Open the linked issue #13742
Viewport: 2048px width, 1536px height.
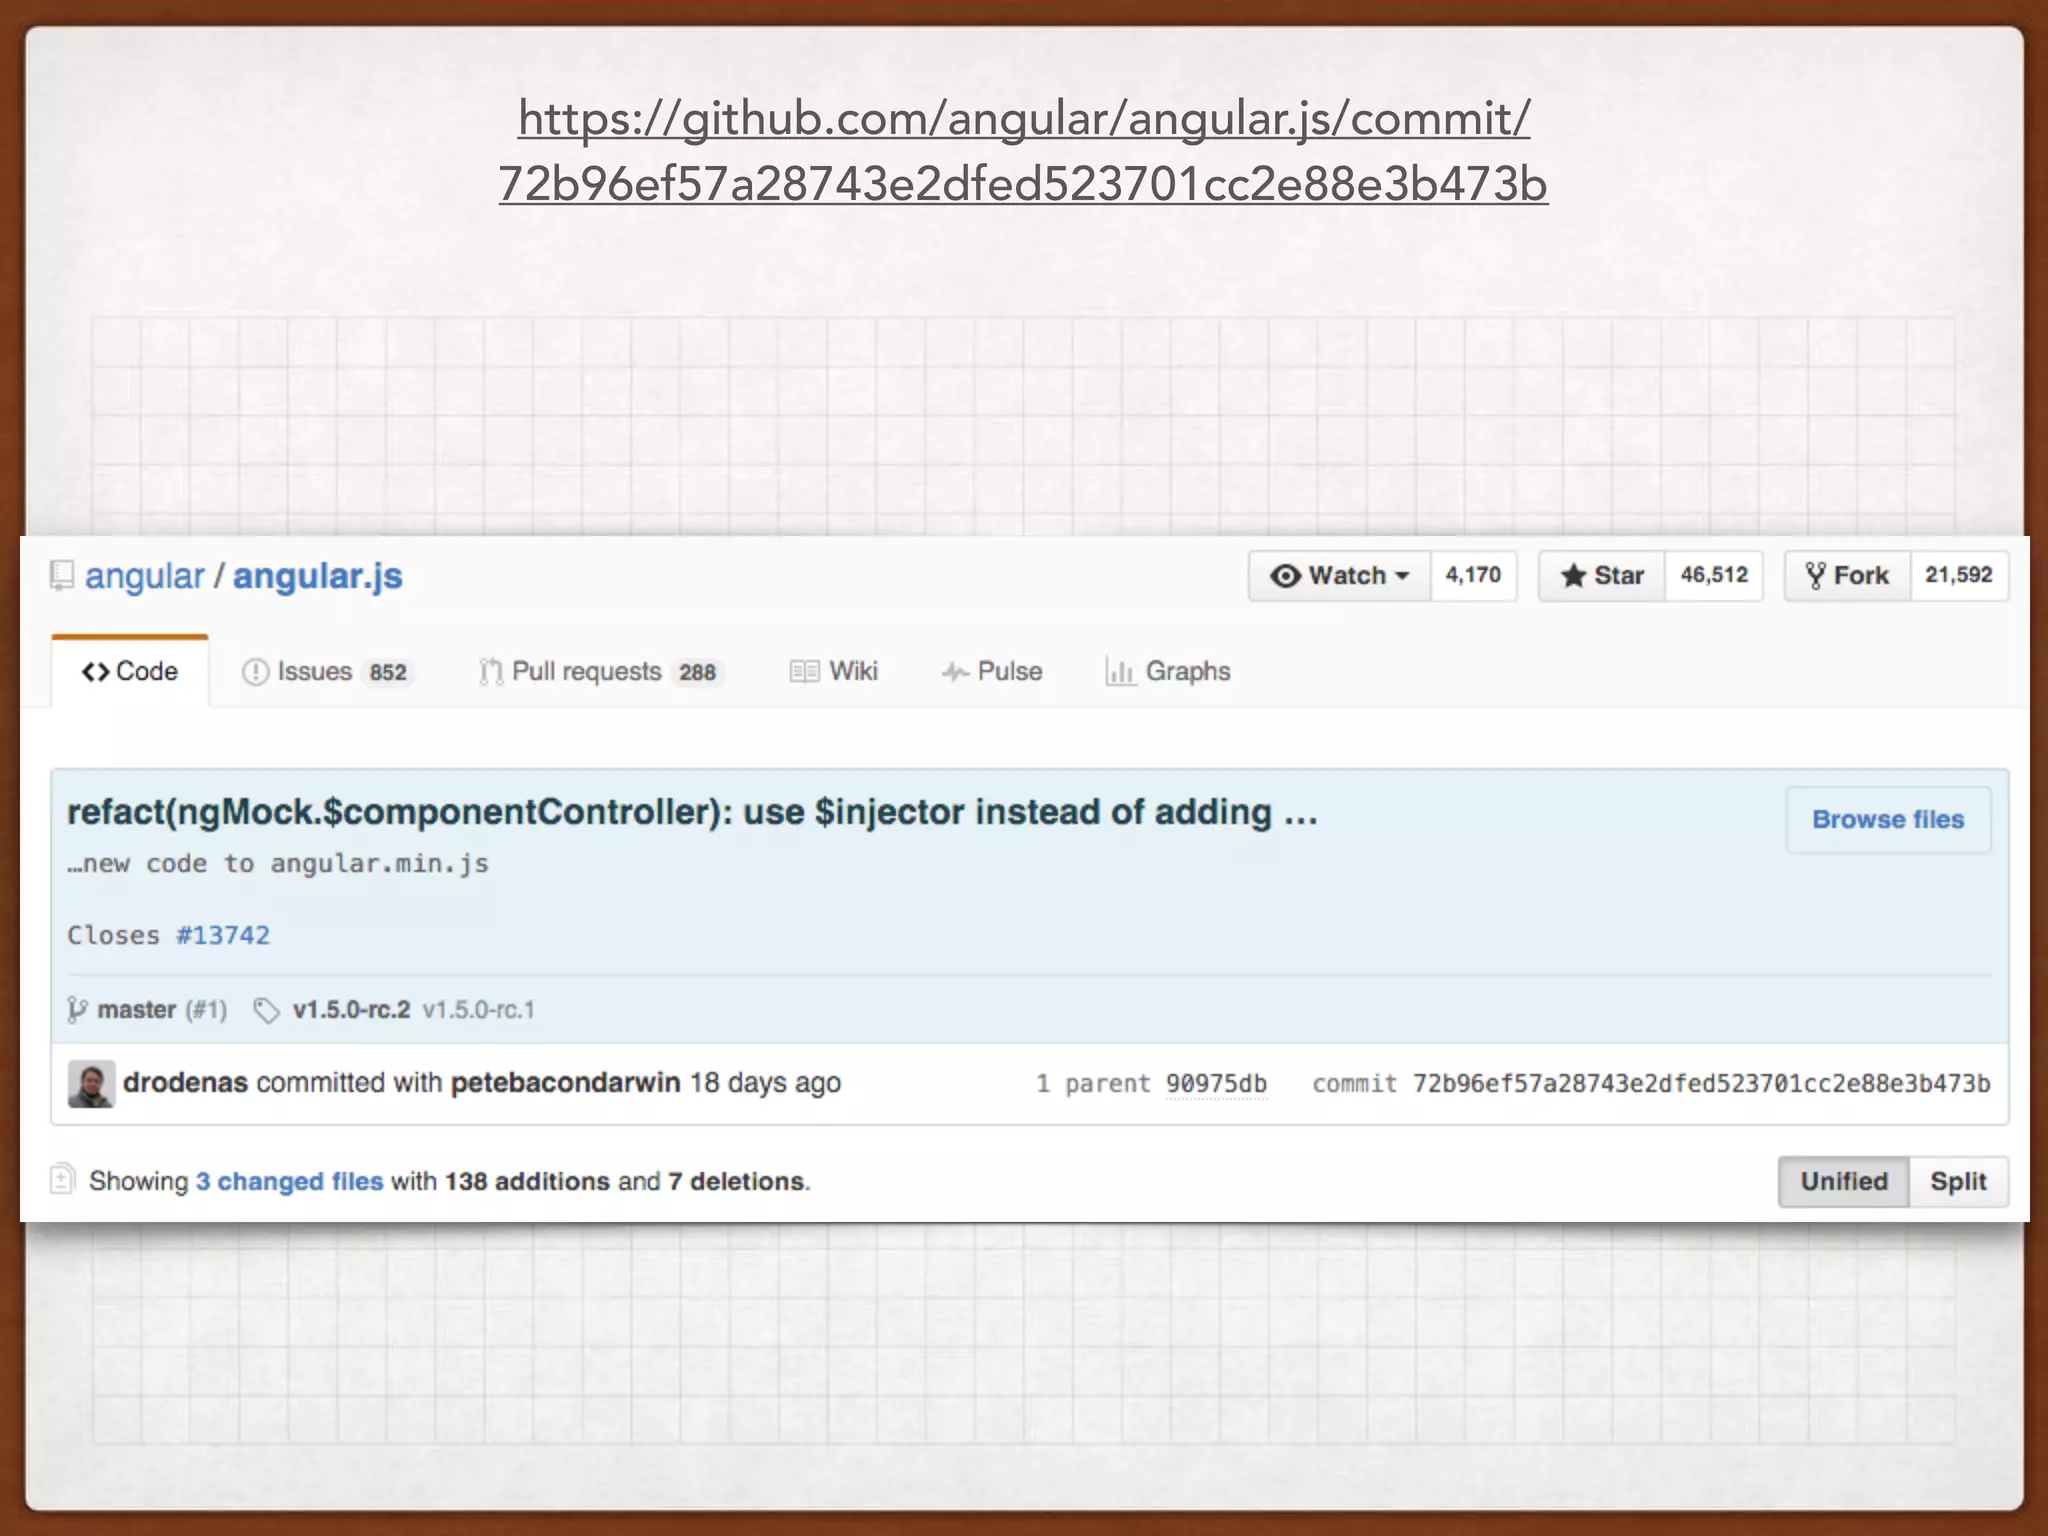223,935
